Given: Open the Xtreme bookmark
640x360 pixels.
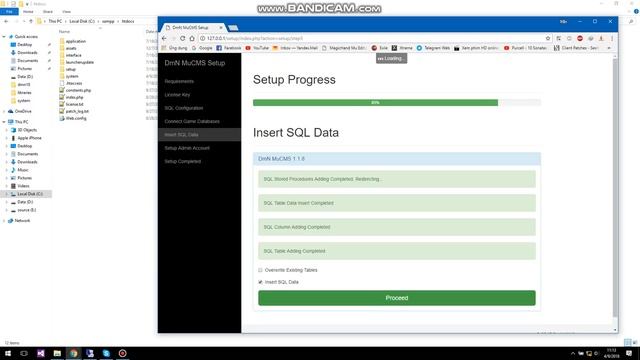Looking at the screenshot, I should pos(402,48).
